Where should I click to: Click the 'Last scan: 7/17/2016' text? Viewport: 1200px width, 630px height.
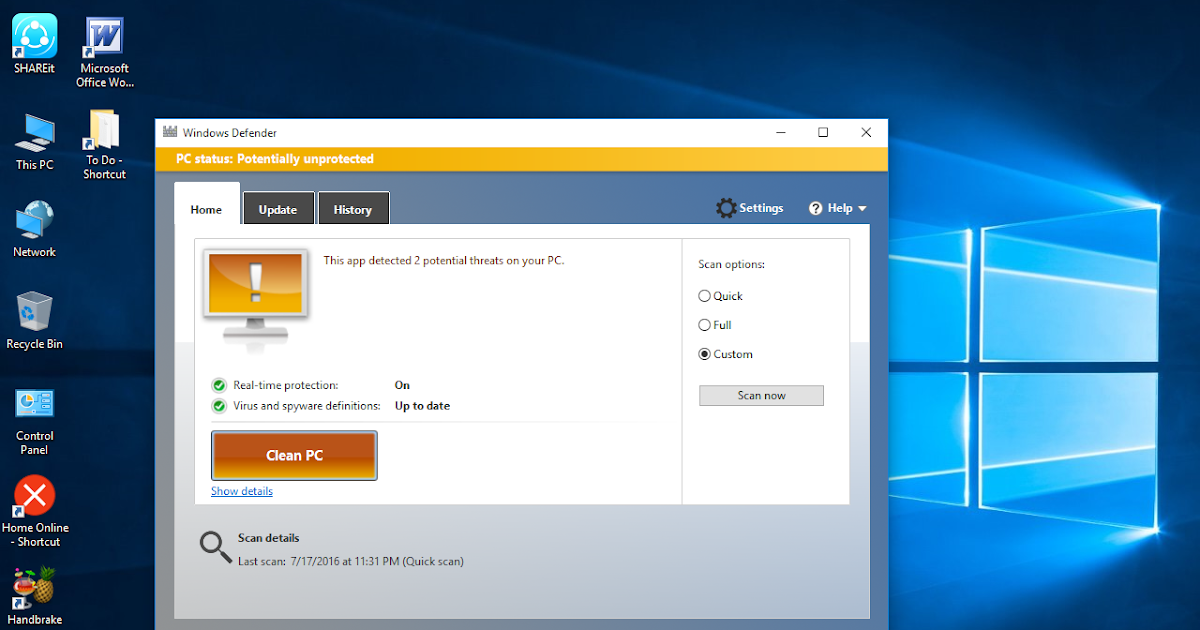point(351,561)
